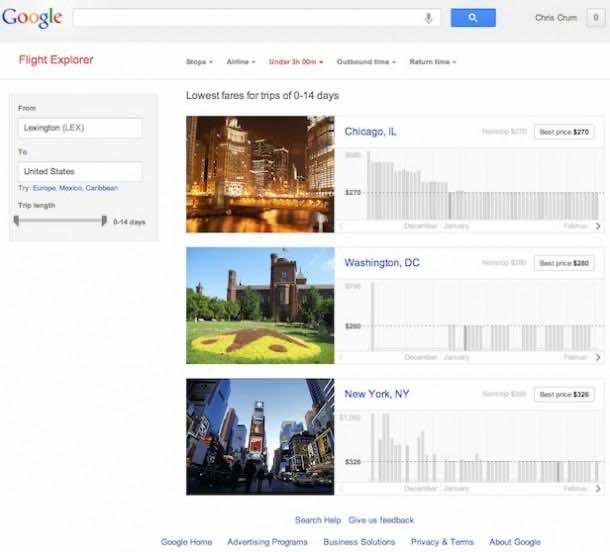Click next arrow on Washington price chart
The image size is (610, 552).
click(598, 357)
